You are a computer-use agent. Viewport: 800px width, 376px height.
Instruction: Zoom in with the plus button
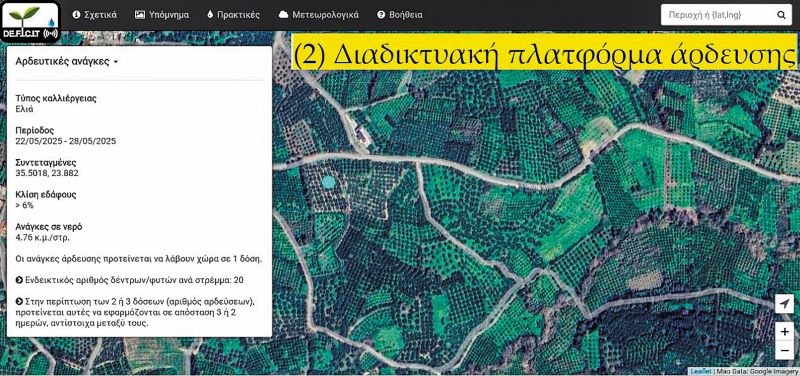pos(784,332)
